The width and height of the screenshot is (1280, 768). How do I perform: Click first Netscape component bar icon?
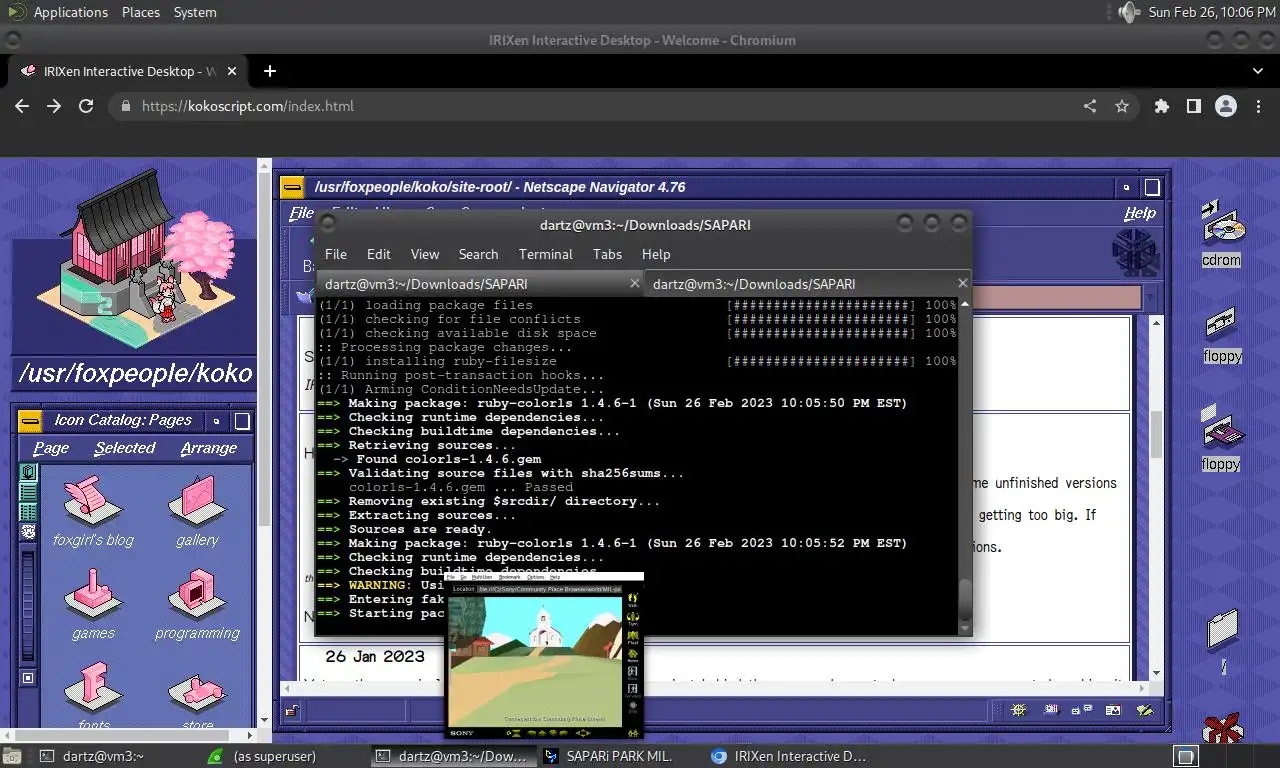(x=1018, y=710)
